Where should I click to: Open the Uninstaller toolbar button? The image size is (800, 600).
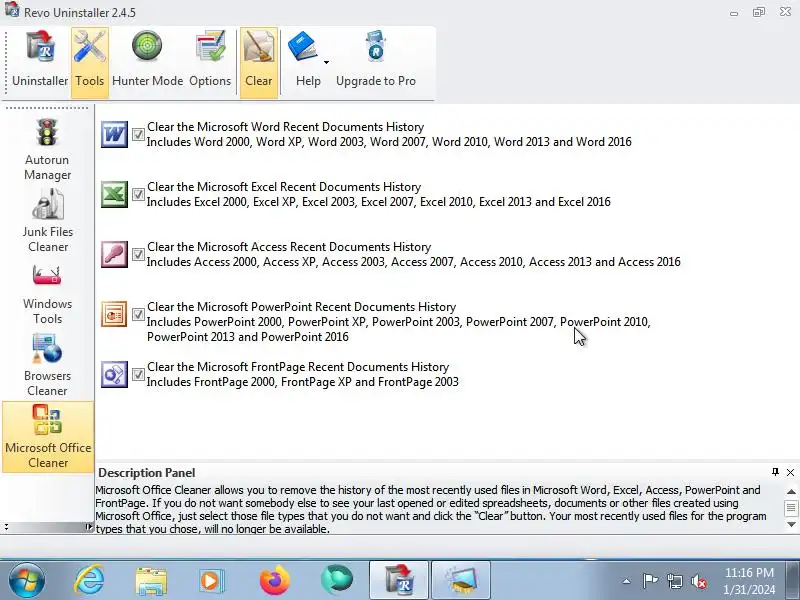pyautogui.click(x=40, y=61)
